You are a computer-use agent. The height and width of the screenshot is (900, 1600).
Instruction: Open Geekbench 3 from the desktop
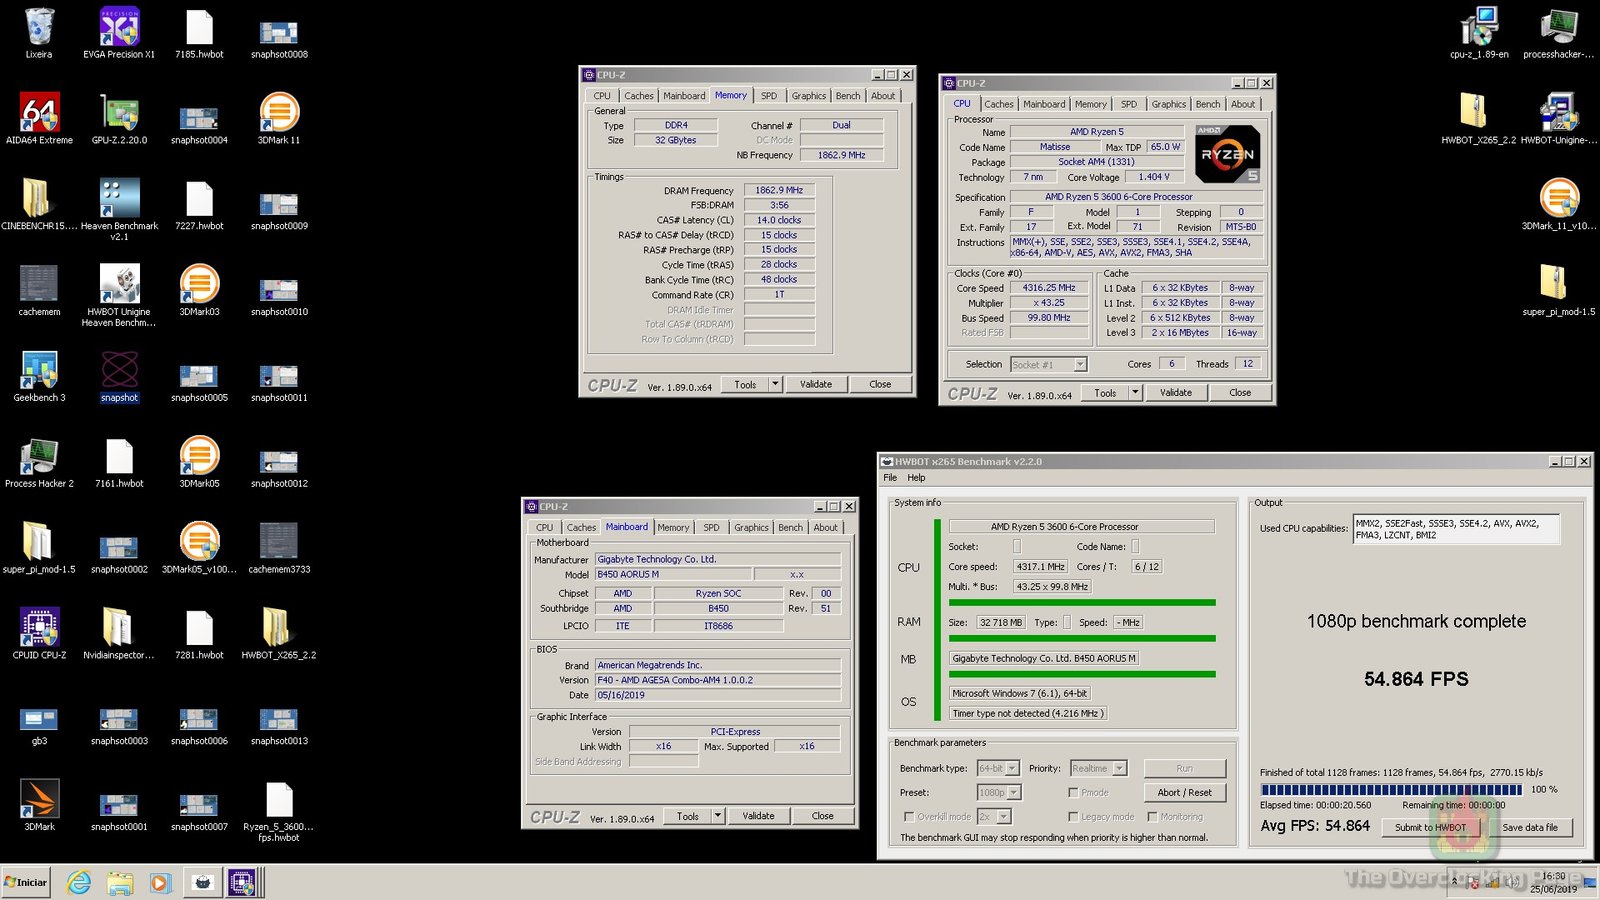click(38, 370)
